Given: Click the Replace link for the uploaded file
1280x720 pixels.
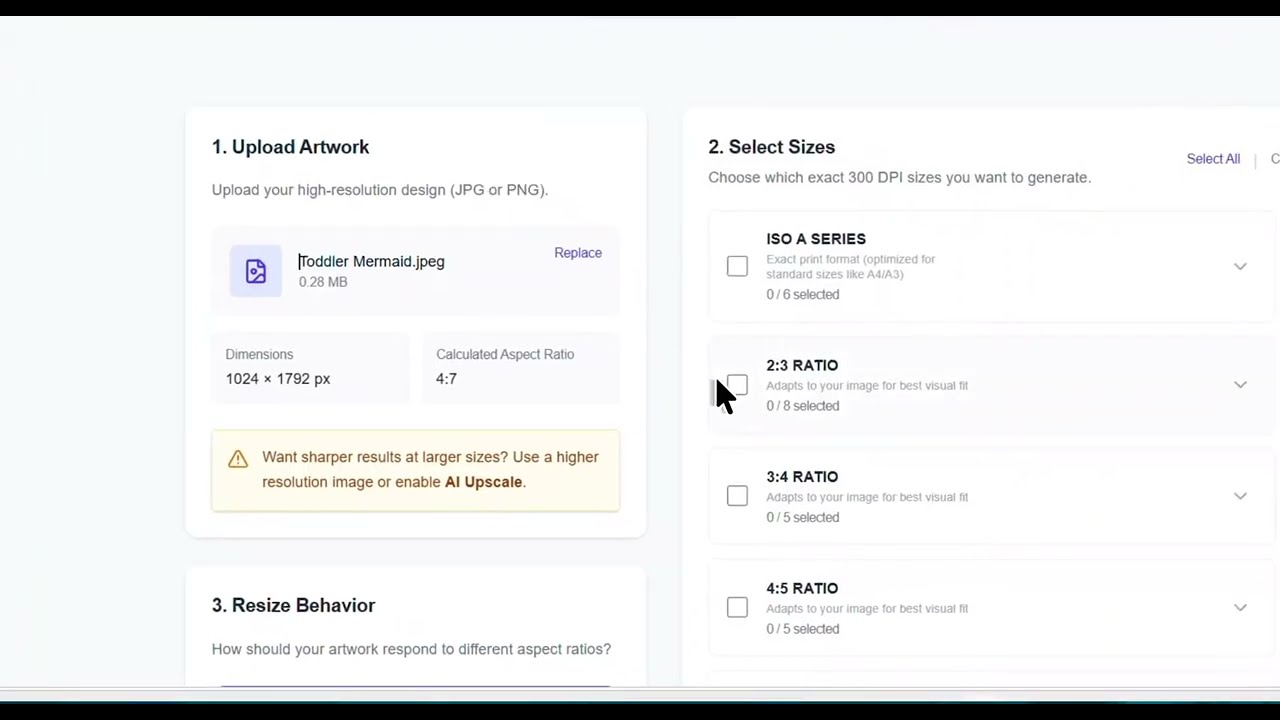Looking at the screenshot, I should [x=578, y=253].
